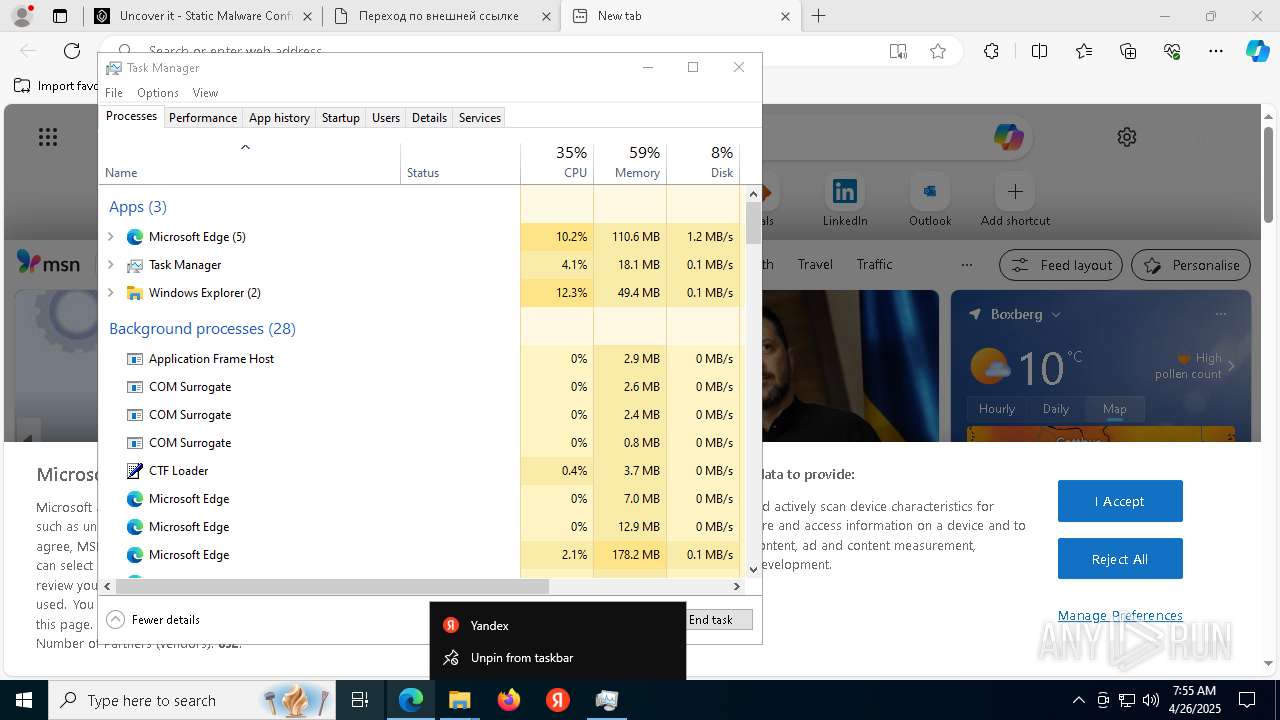Open the Edge profile icon
The height and width of the screenshot is (720, 1280).
[x=21, y=16]
